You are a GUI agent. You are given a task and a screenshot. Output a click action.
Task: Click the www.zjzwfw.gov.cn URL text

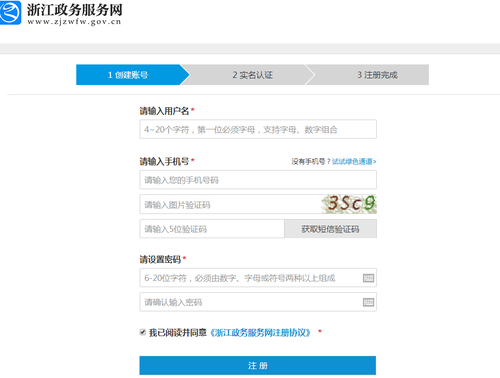(x=74, y=22)
